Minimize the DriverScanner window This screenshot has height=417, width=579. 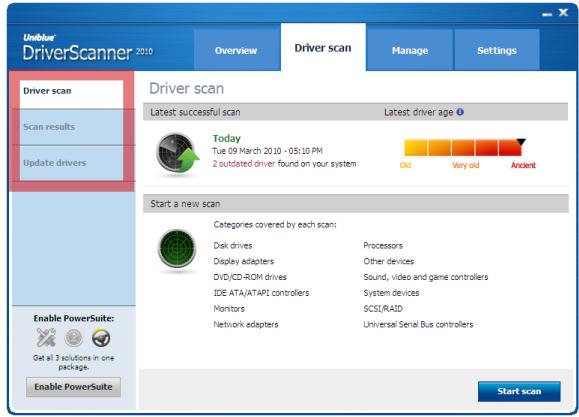point(547,14)
